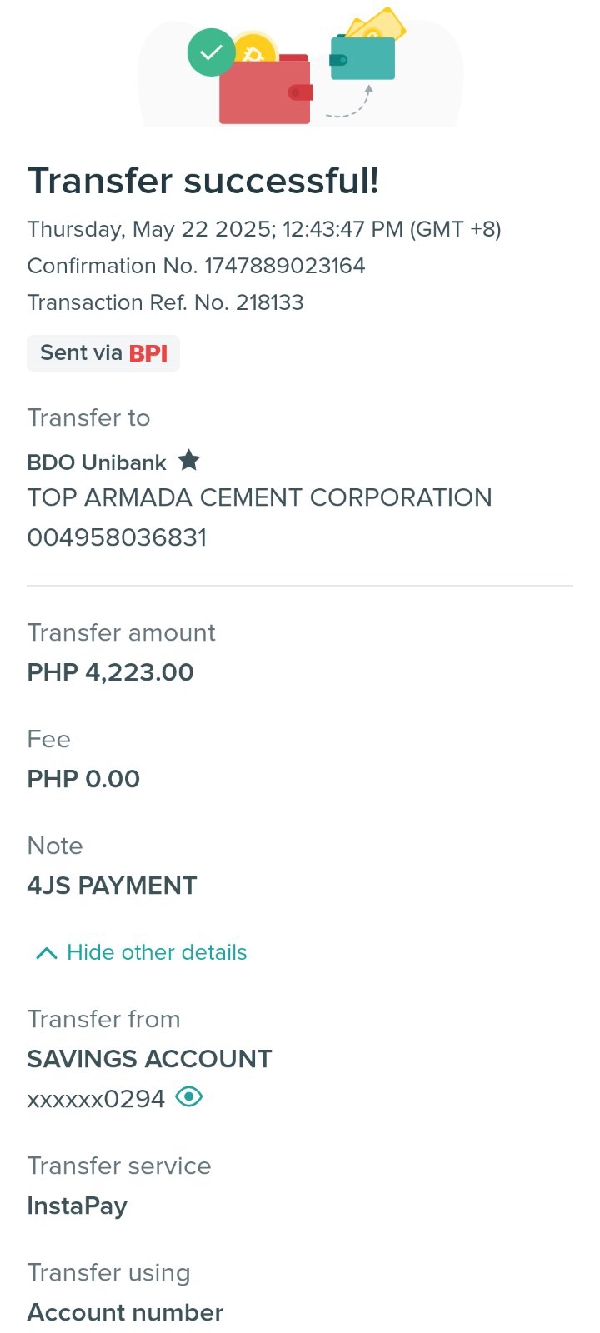Tap the Sent via BPI badge
Viewport: 600px width, 1333px height.
click(x=103, y=353)
